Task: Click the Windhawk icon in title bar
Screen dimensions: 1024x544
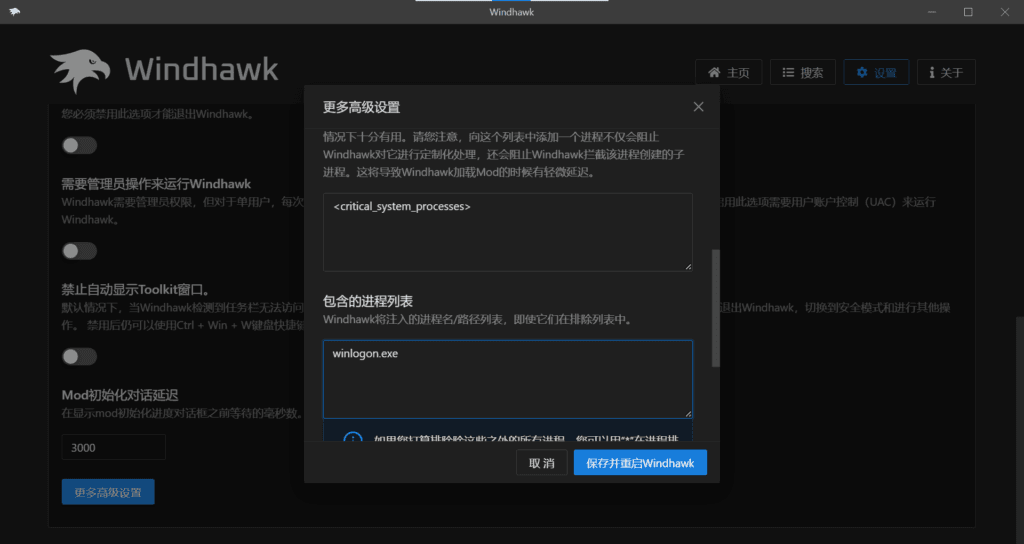Action: [14, 12]
